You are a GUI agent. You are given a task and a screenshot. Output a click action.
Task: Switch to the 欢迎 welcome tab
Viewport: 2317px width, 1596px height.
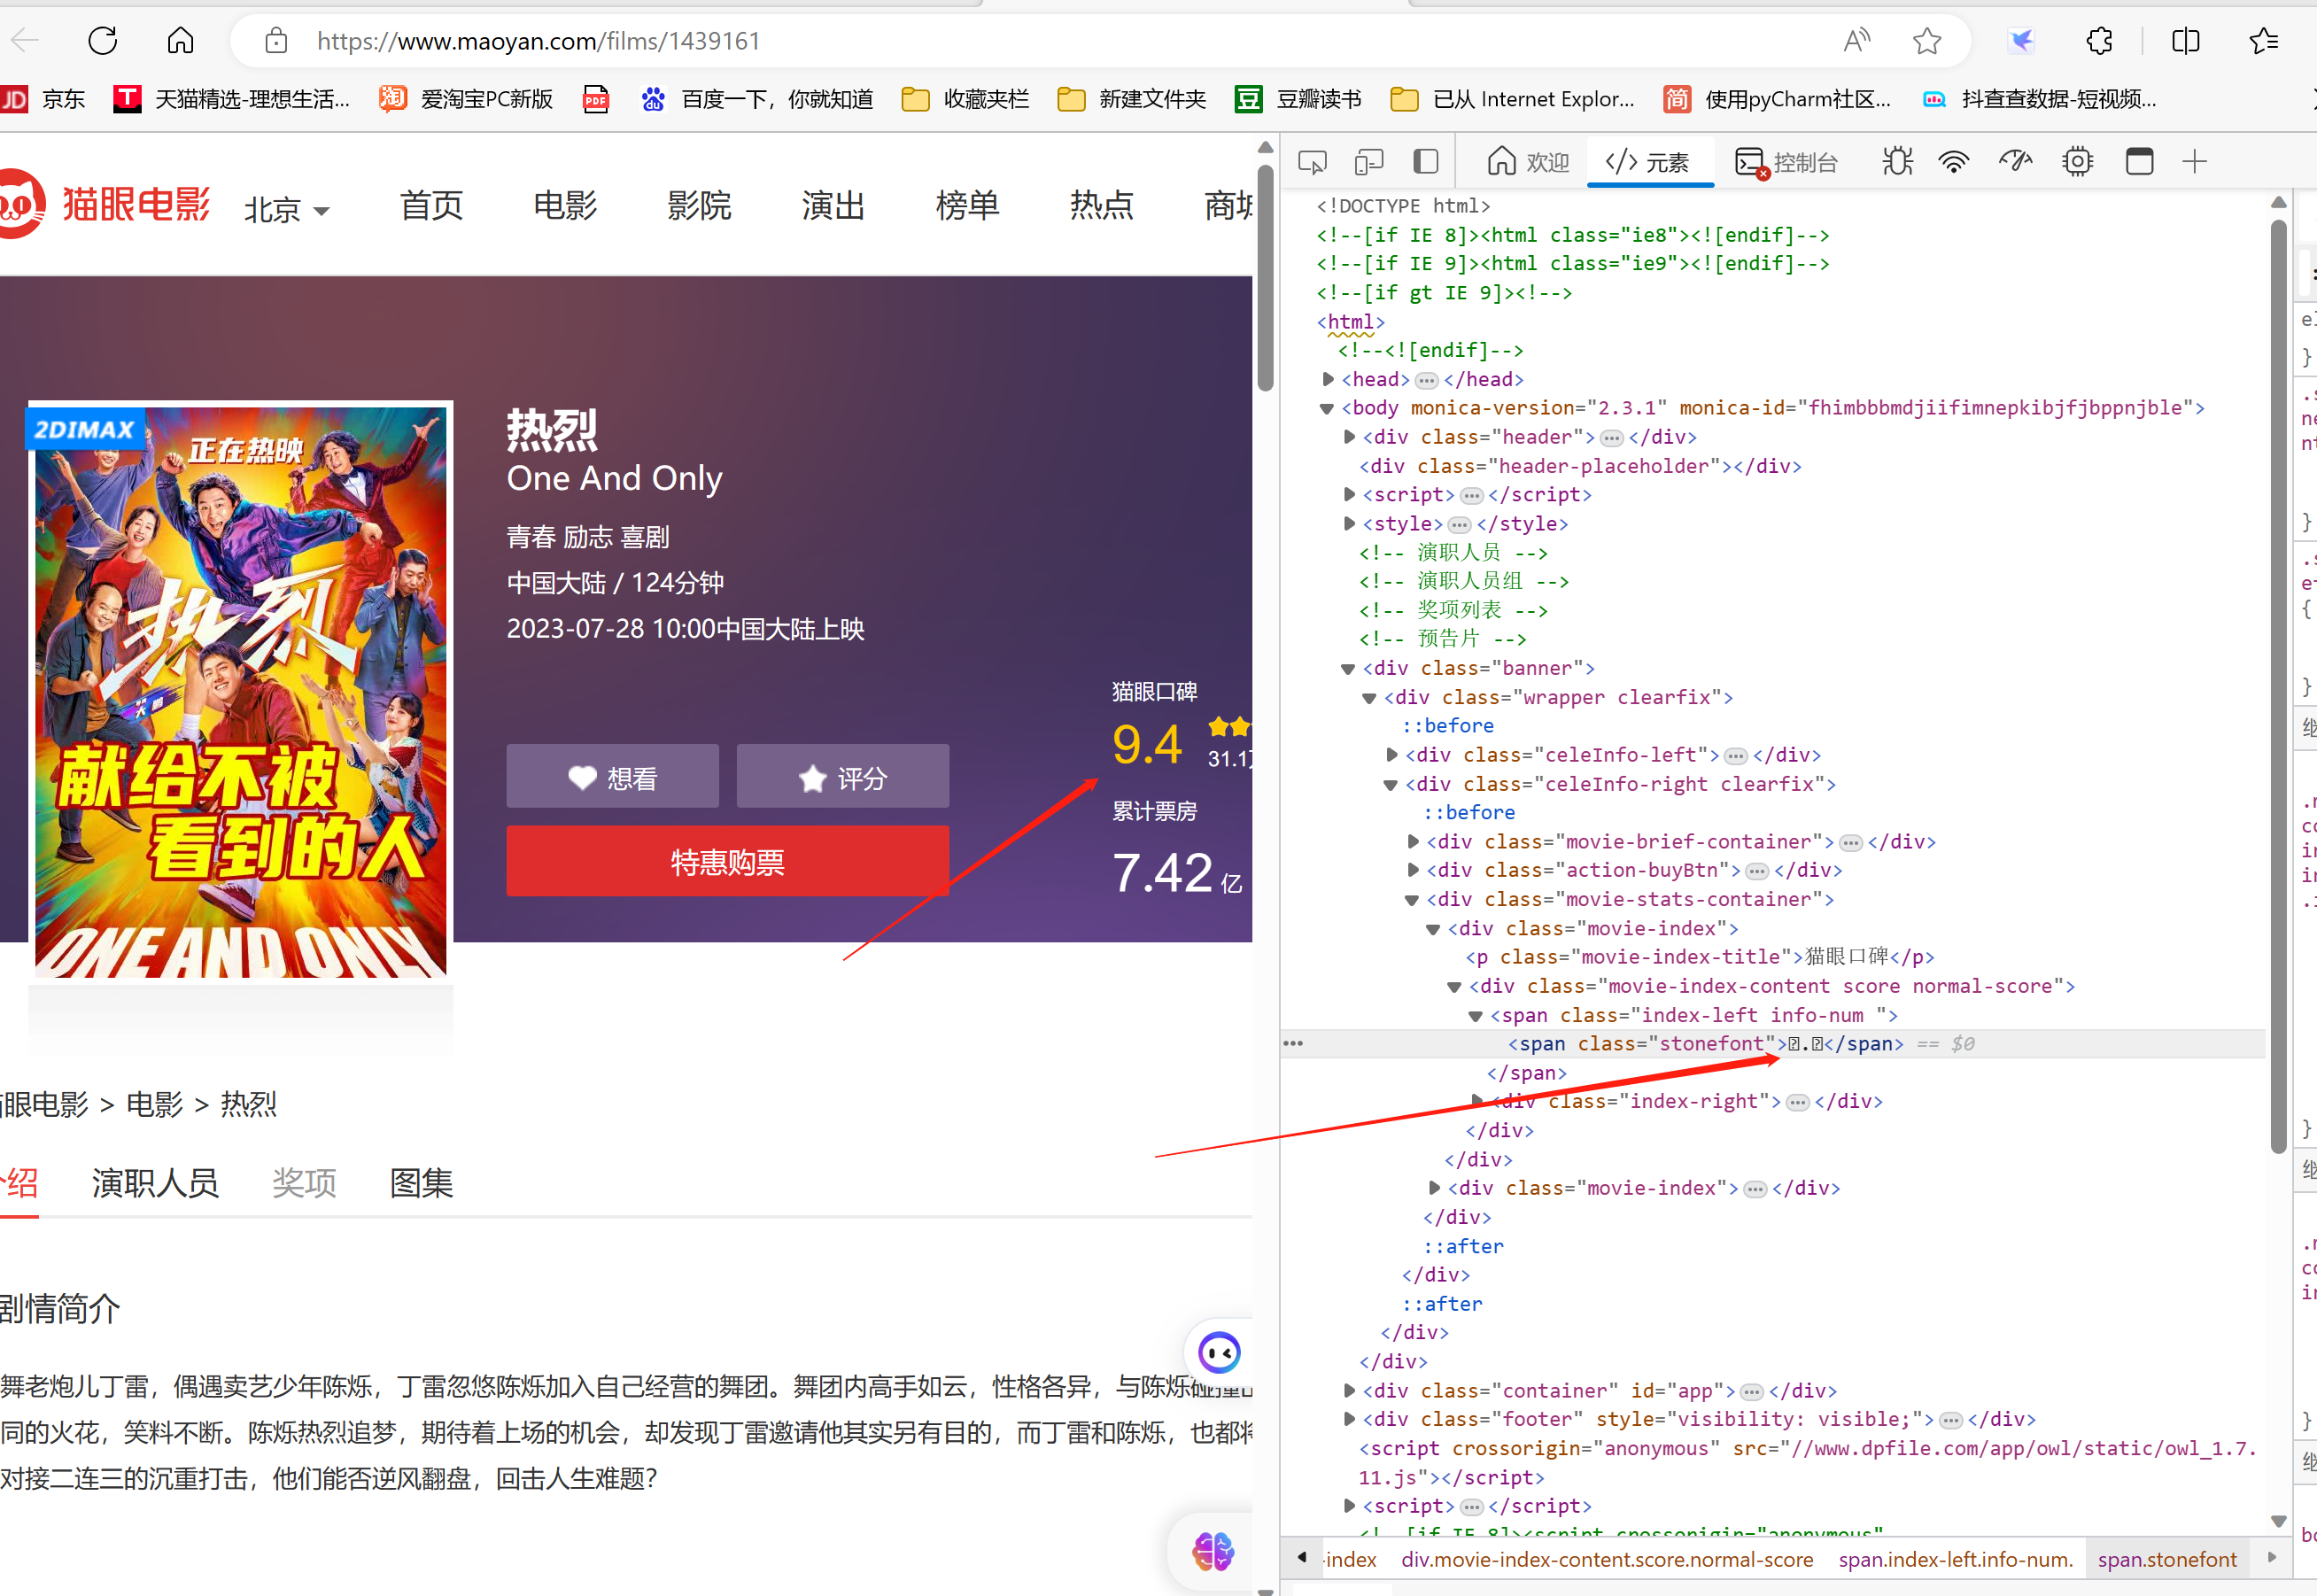pyautogui.click(x=1528, y=162)
